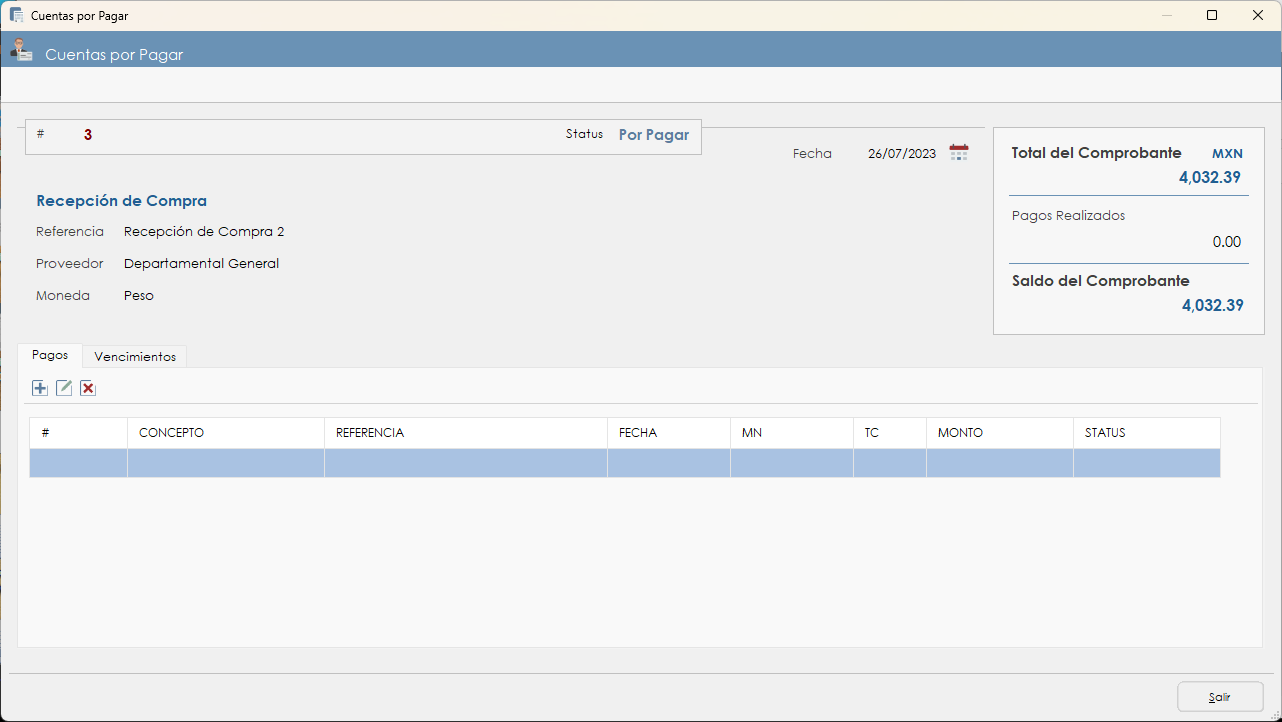Click the MONTO column header
Screen dimensions: 1282x722
click(x=999, y=433)
